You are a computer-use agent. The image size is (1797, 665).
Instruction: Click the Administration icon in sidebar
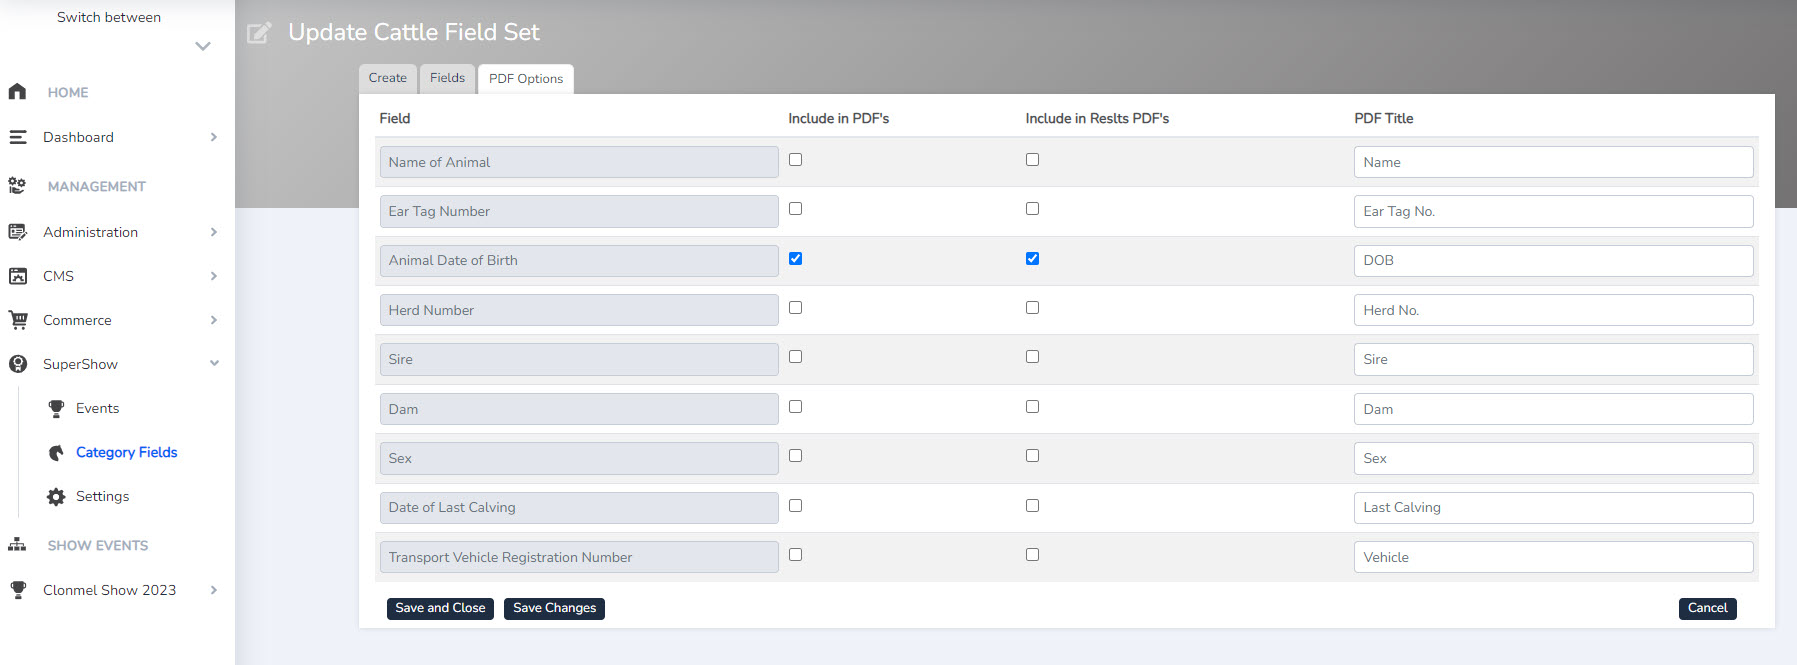click(18, 232)
